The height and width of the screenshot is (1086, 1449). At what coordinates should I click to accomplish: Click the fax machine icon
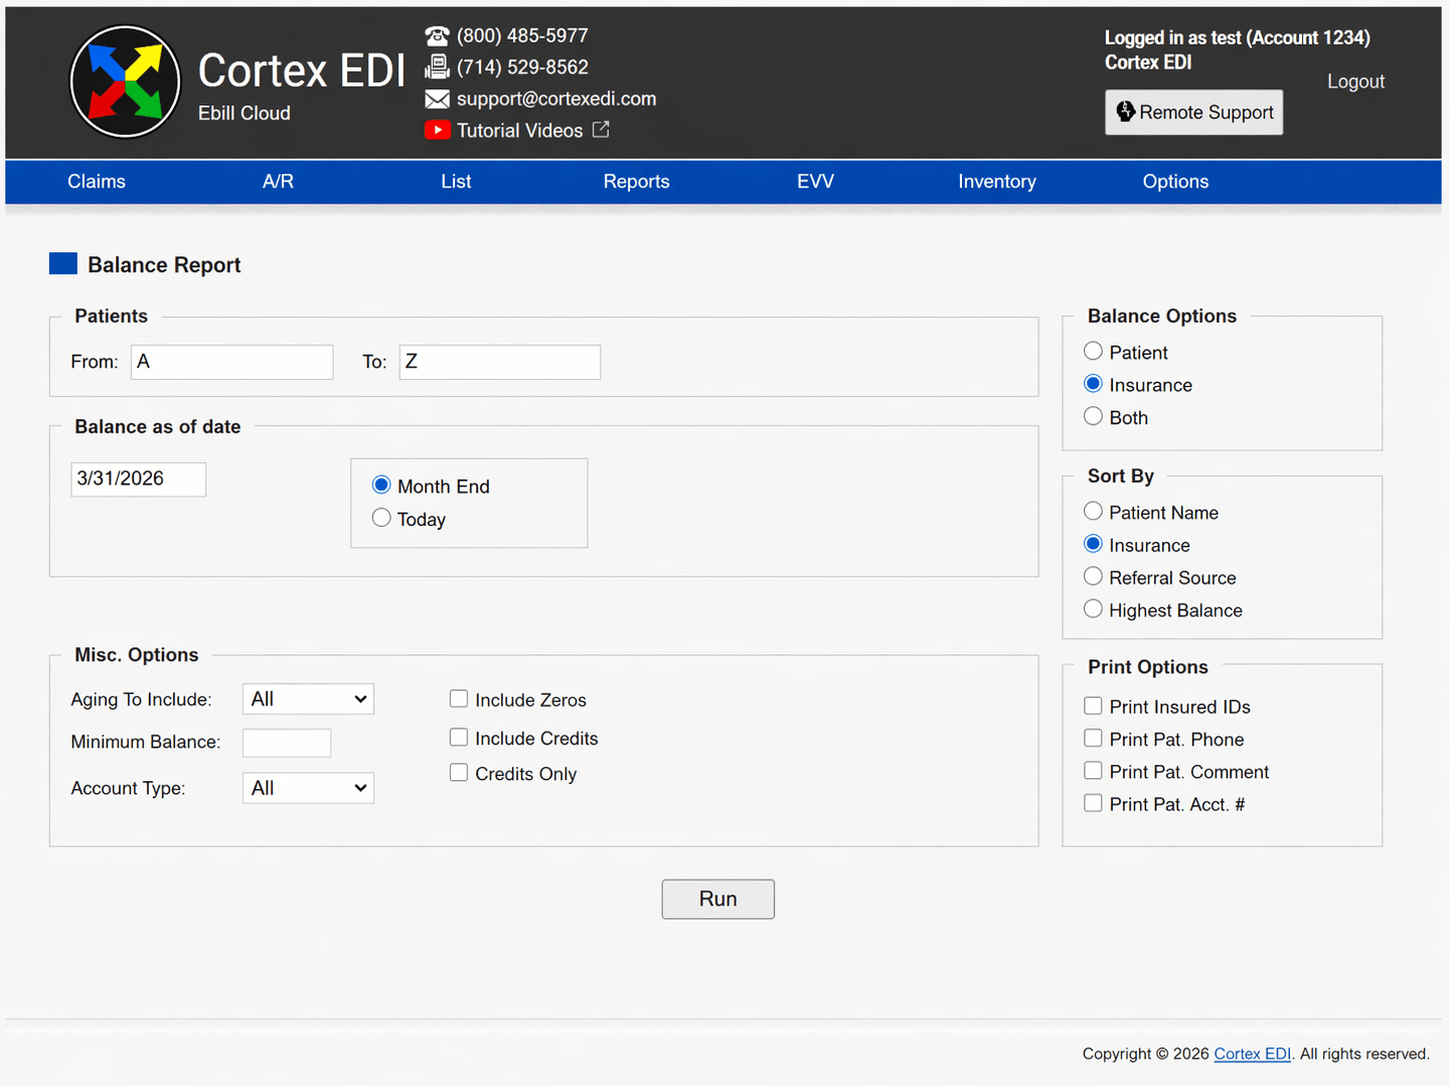point(437,67)
